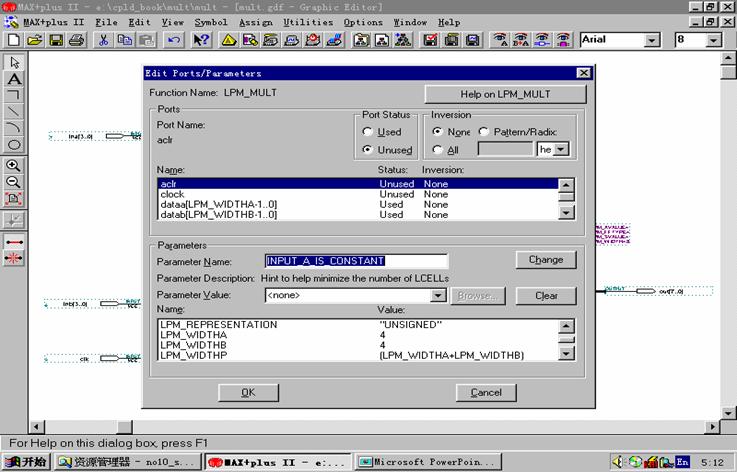This screenshot has width=737, height=472.
Task: Open the radix 'he' dropdown
Action: point(561,149)
